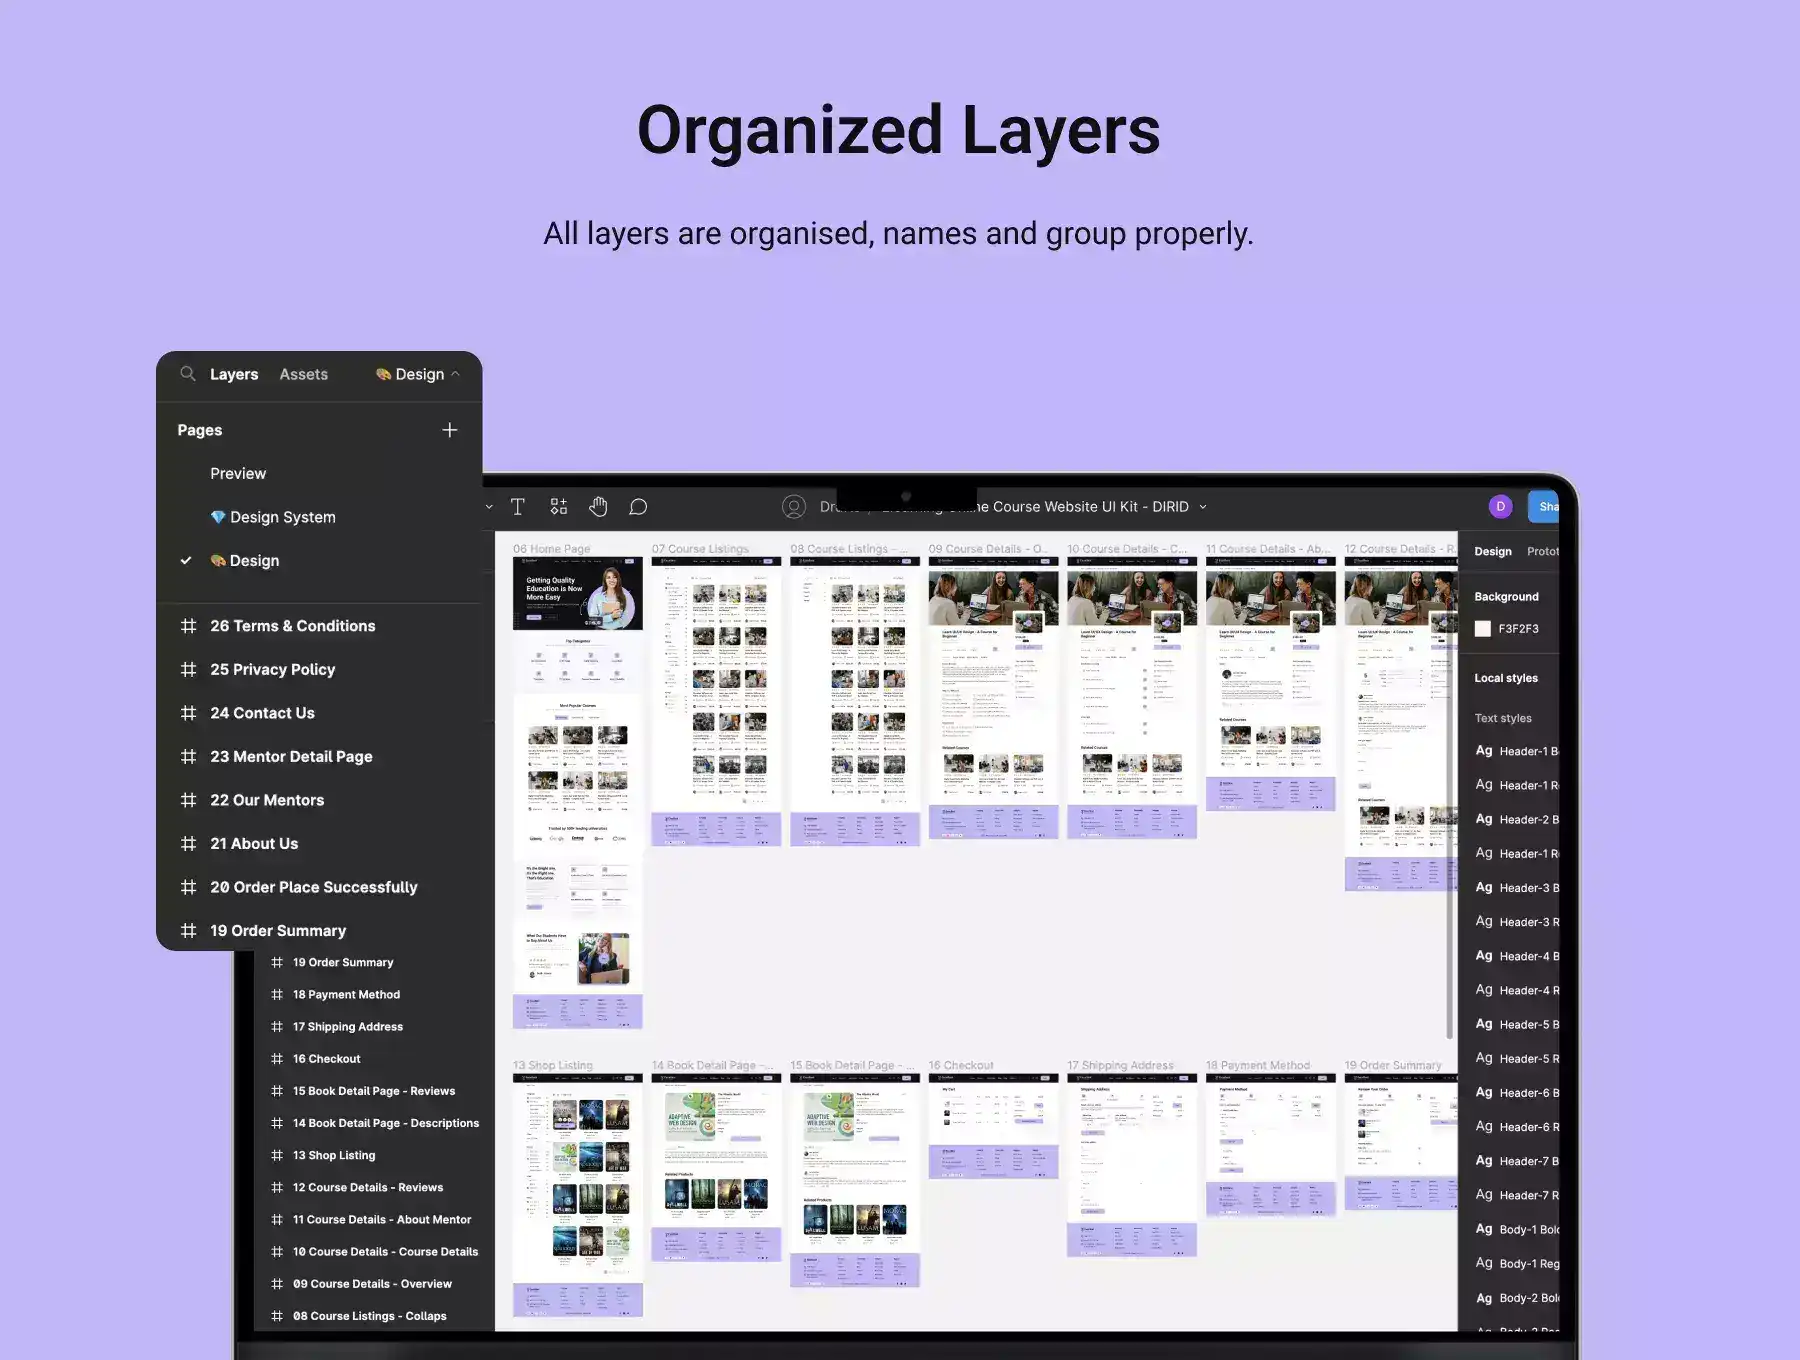The image size is (1800, 1360).
Task: Open the Resources components tool
Action: click(x=559, y=507)
